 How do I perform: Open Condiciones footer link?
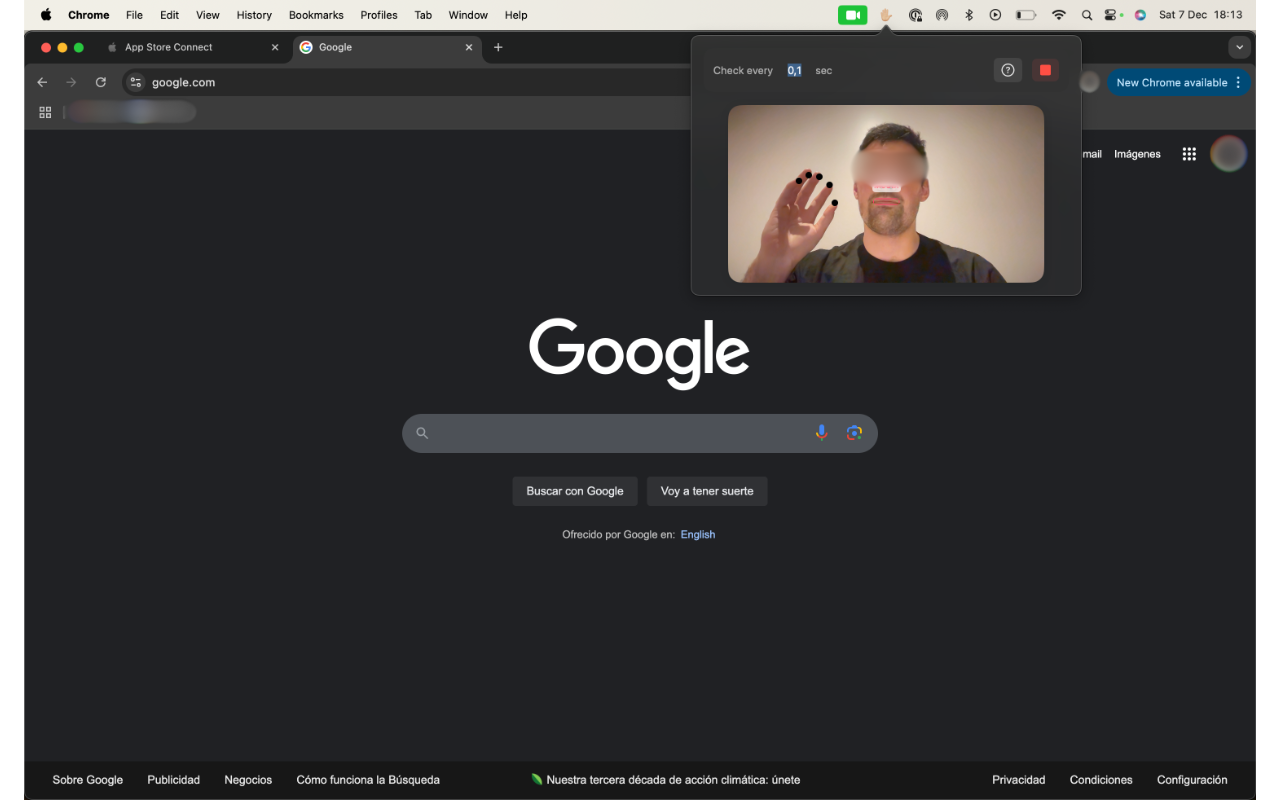tap(1101, 780)
